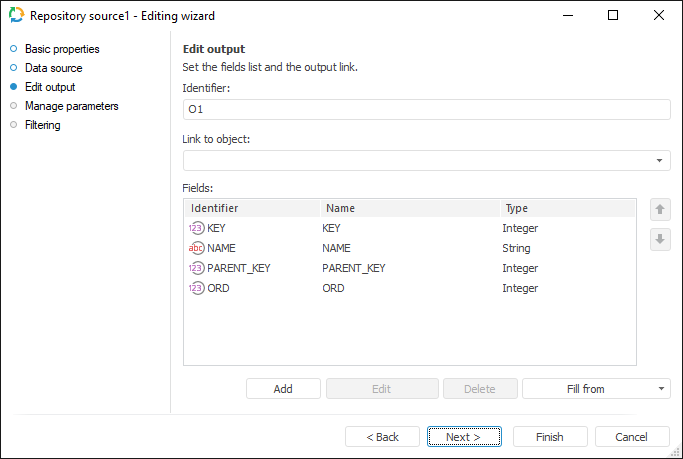Click inside the Identifier text field
This screenshot has width=683, height=459.
(x=426, y=109)
